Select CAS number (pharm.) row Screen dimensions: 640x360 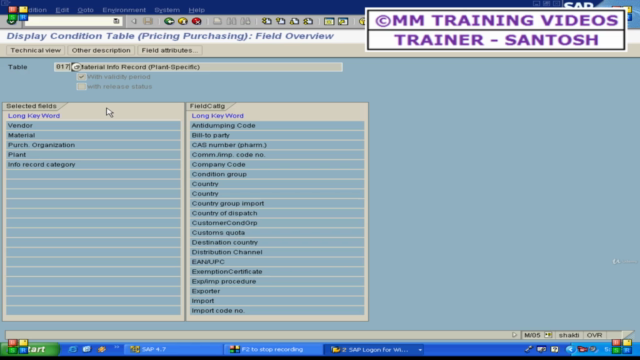point(277,145)
